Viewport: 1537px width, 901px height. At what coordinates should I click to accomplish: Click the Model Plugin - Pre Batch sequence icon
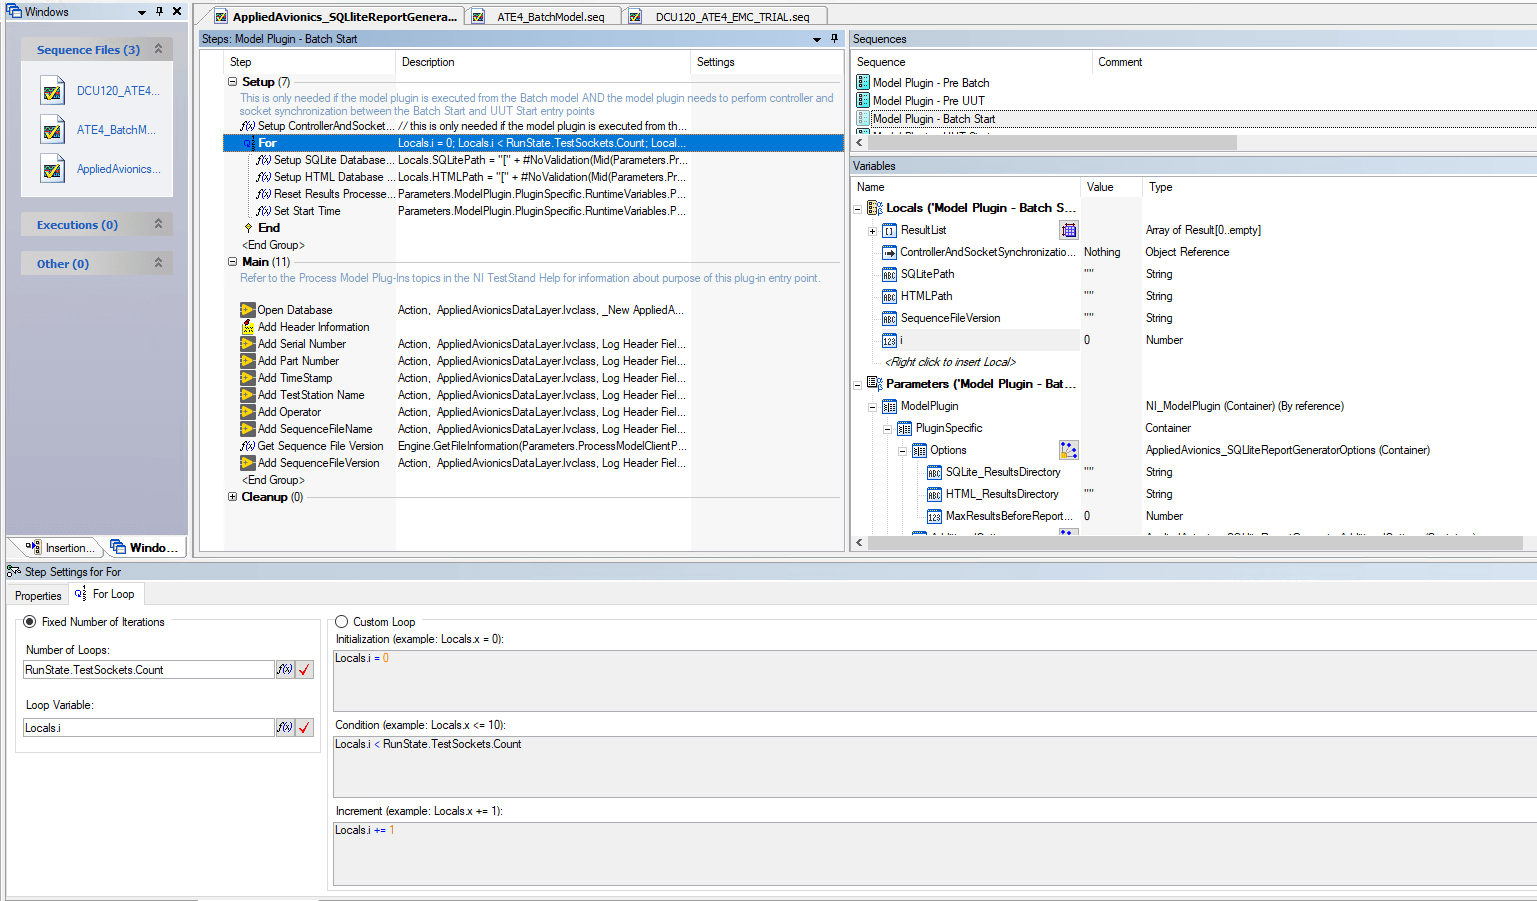pyautogui.click(x=863, y=83)
